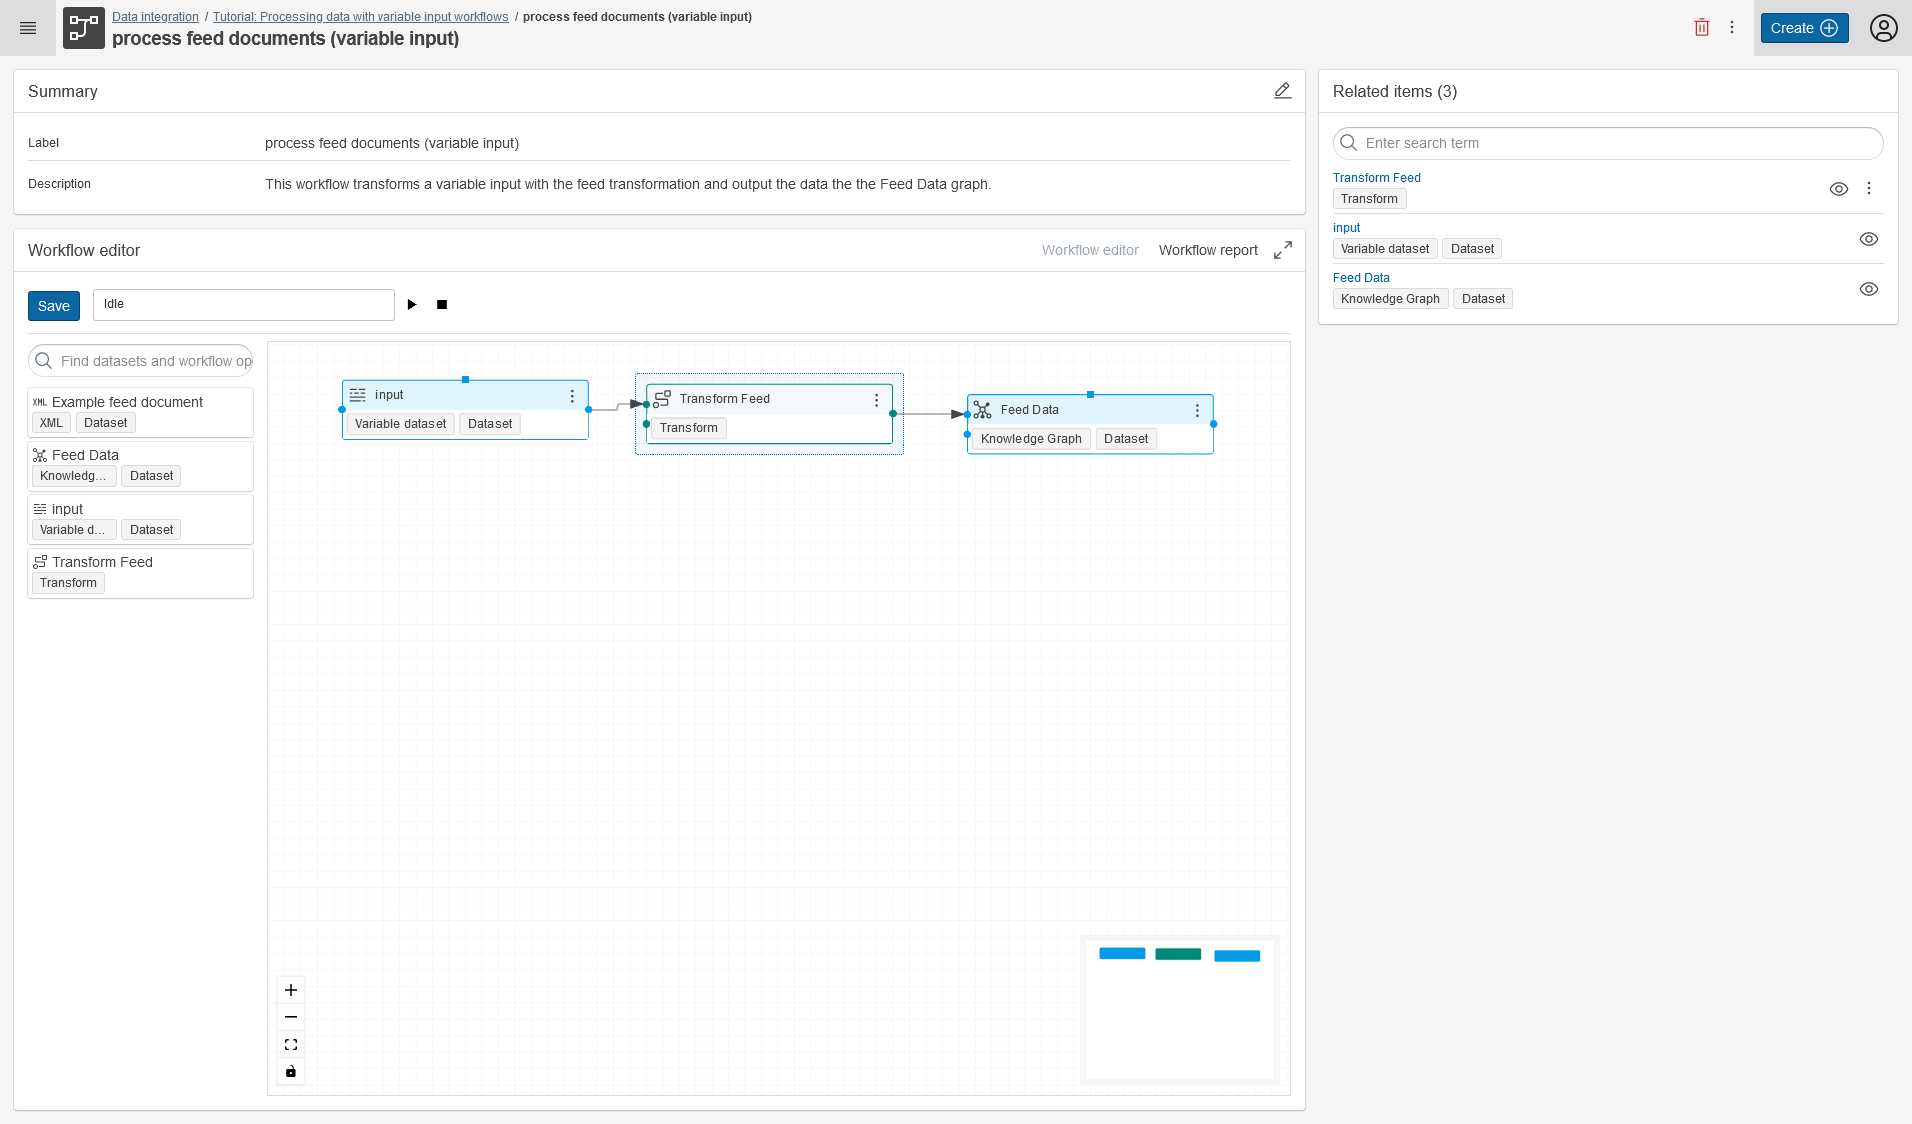Image resolution: width=1912 pixels, height=1124 pixels.
Task: Open the hamburger navigation menu
Action: [x=28, y=28]
